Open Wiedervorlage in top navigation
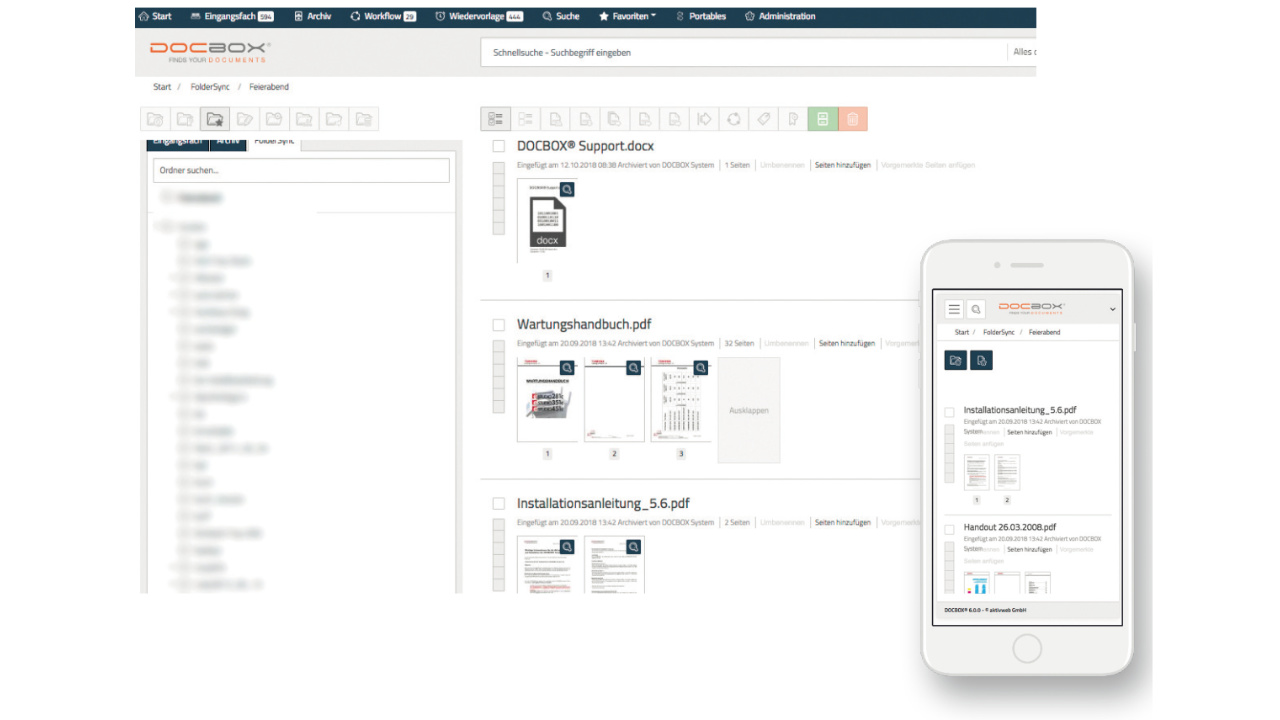Image resolution: width=1280 pixels, height=720 pixels. (x=479, y=16)
